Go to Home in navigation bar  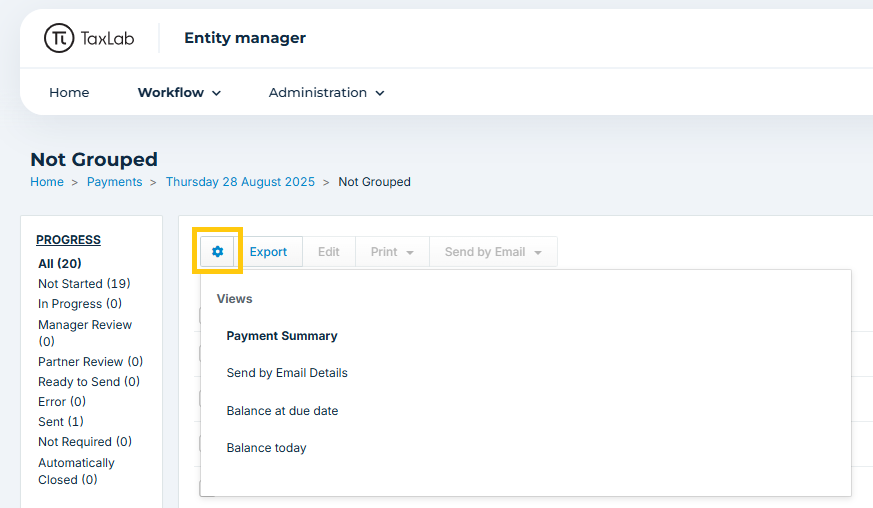pyautogui.click(x=69, y=92)
